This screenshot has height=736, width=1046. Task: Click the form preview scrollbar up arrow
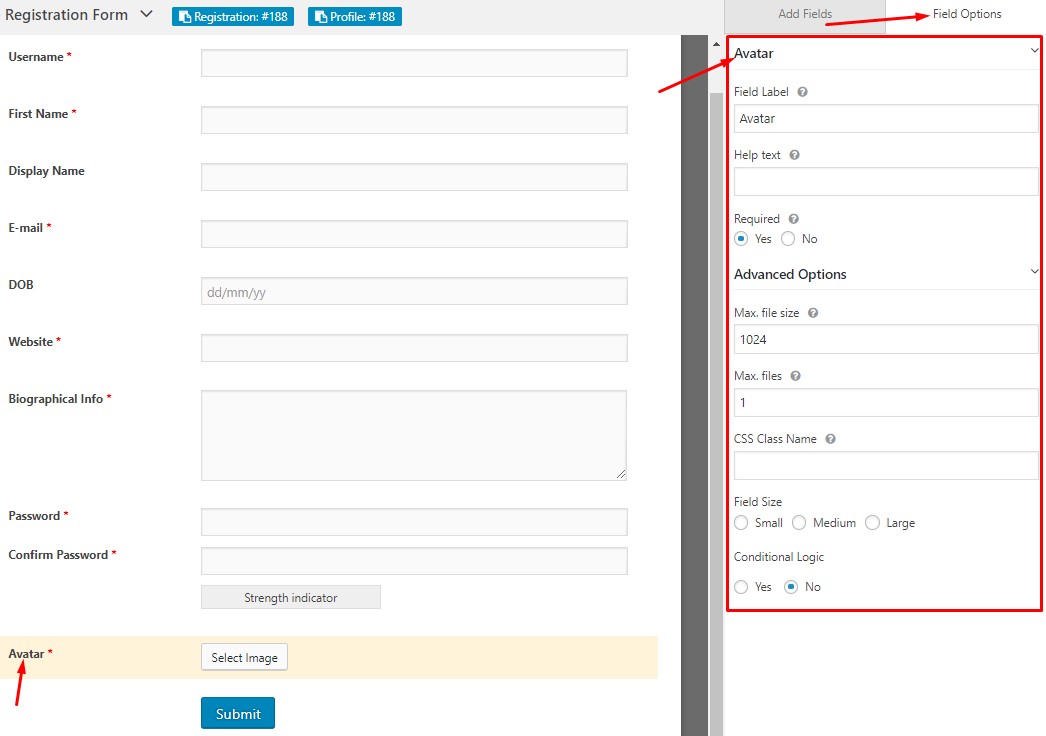point(716,44)
